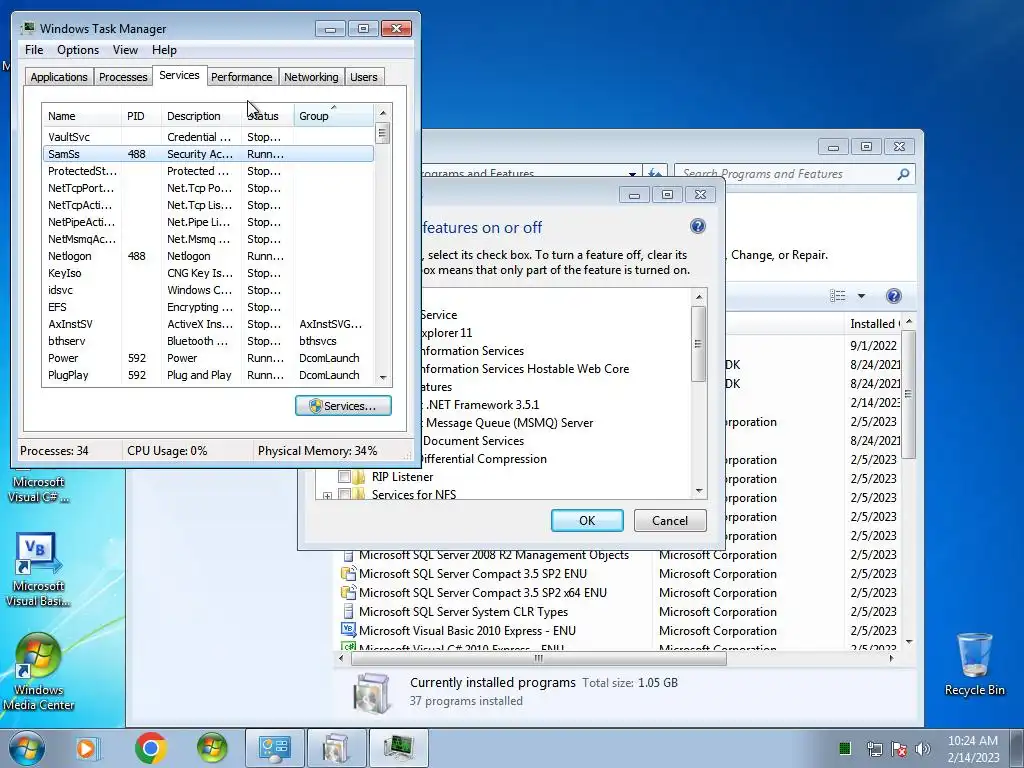
Task: Click the change view icon in Programs and Features
Action: click(837, 296)
